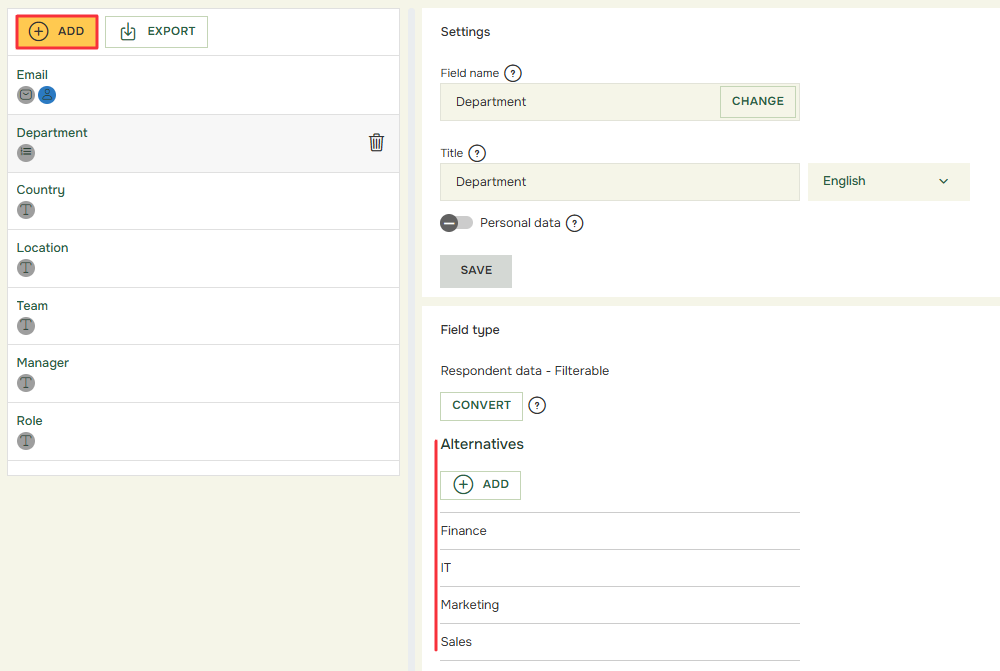
Task: Click the text type icon under Team
Action: pos(26,326)
